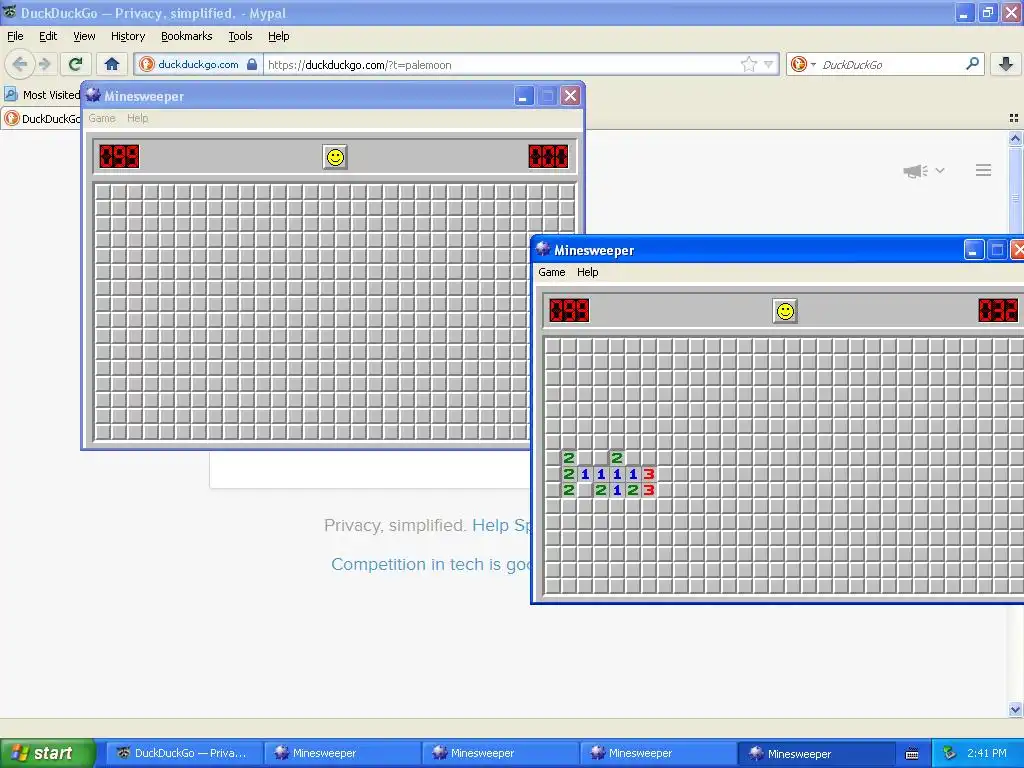Viewport: 1024px width, 768px height.
Task: Click the DuckDuckGo search input field
Action: 891,64
